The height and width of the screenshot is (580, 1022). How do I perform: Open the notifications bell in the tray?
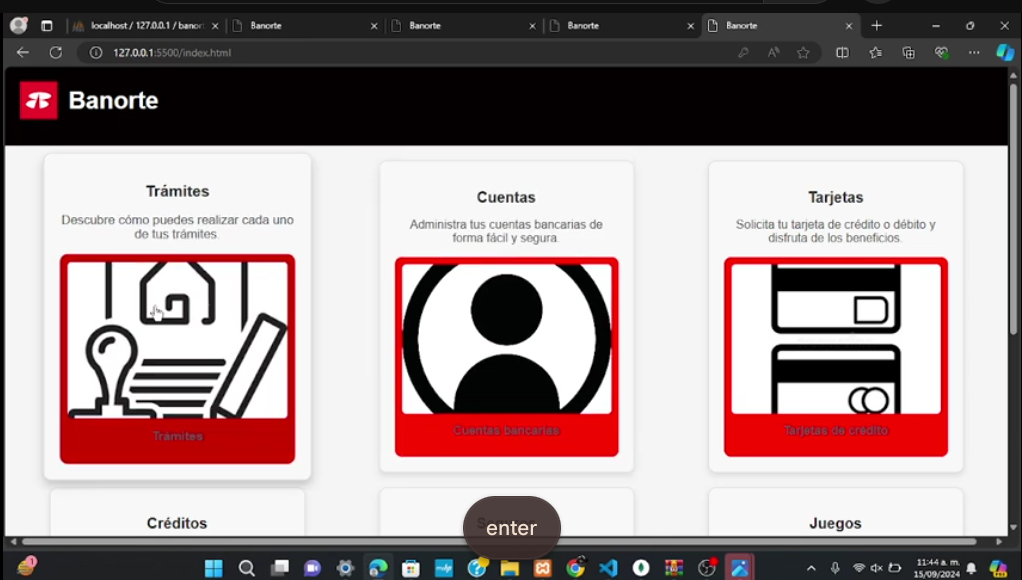click(x=971, y=568)
